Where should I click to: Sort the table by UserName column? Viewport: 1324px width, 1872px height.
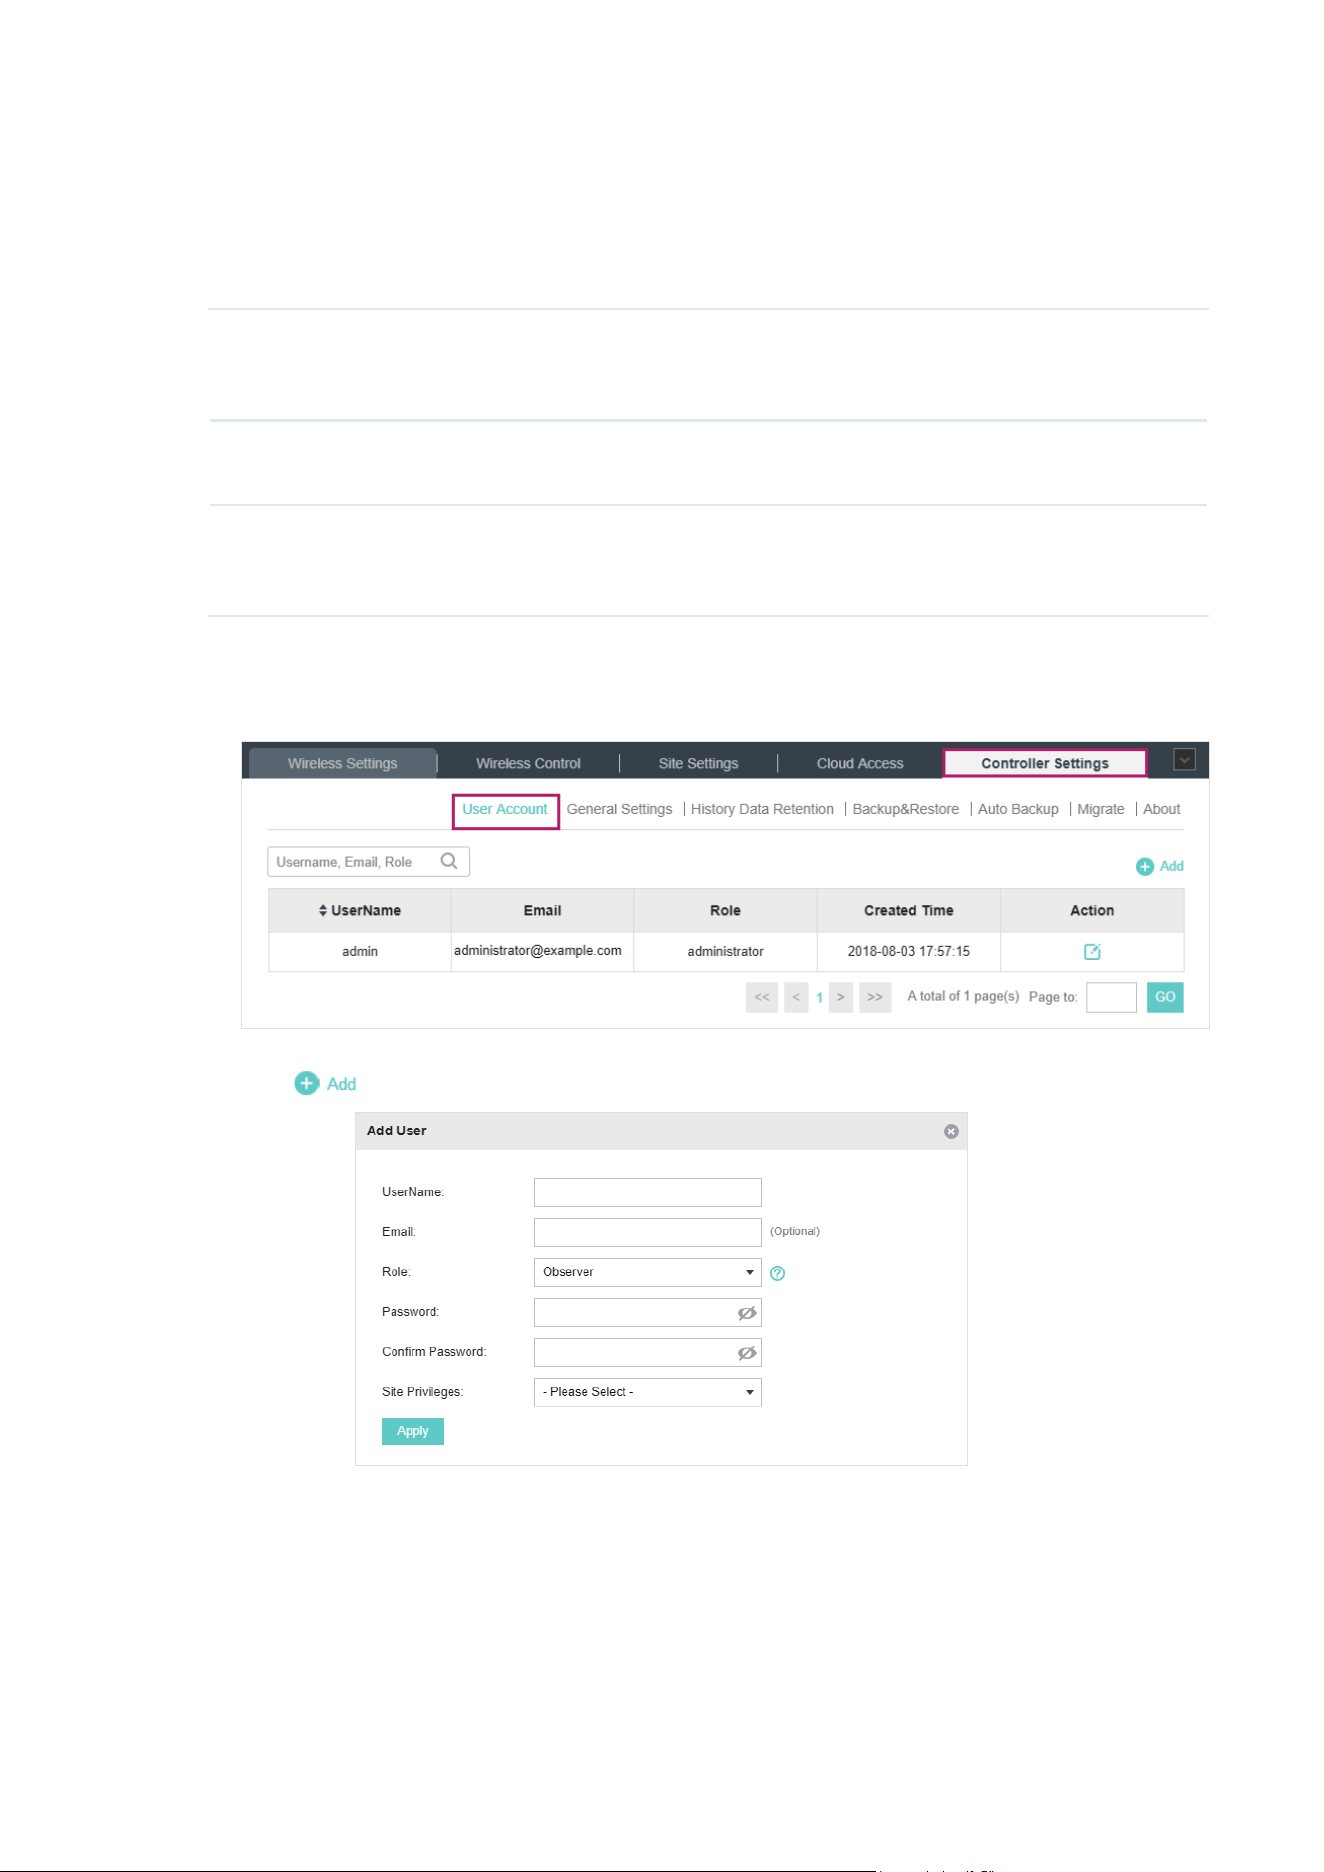point(360,910)
